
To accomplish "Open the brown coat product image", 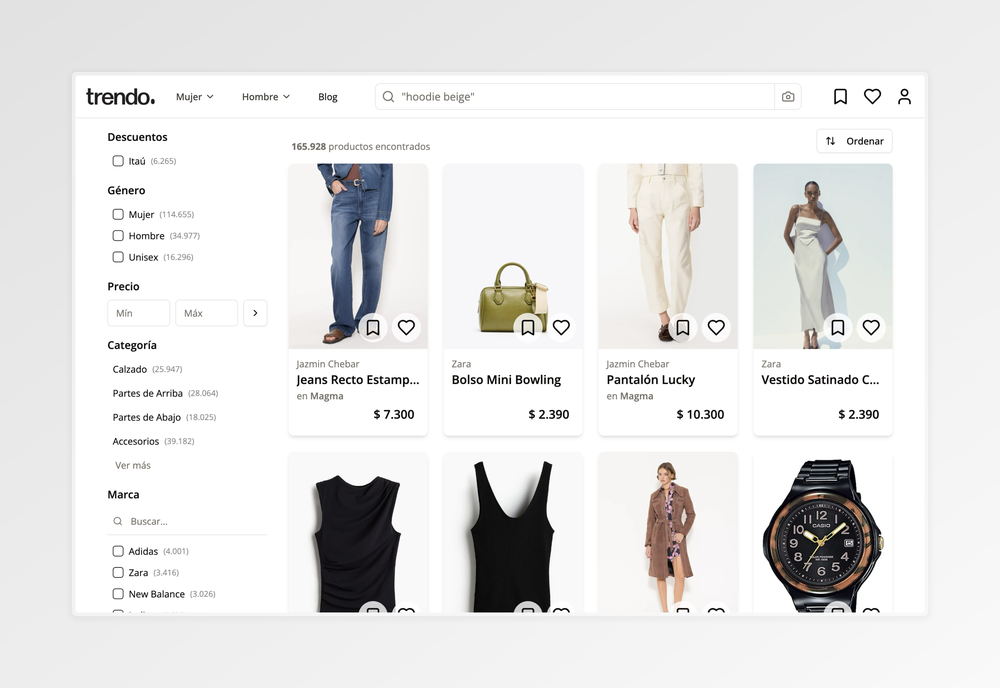I will (x=668, y=532).
